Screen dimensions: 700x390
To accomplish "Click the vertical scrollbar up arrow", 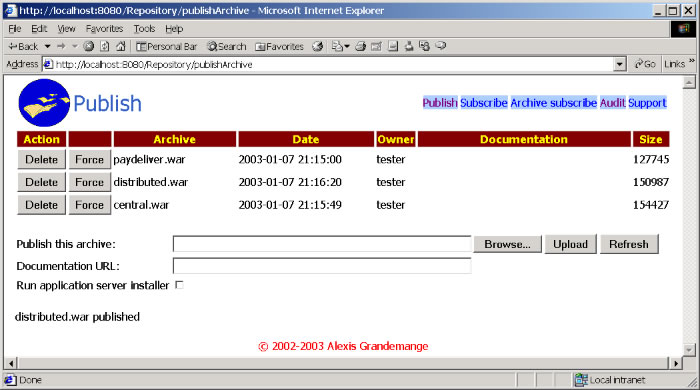I will click(689, 82).
